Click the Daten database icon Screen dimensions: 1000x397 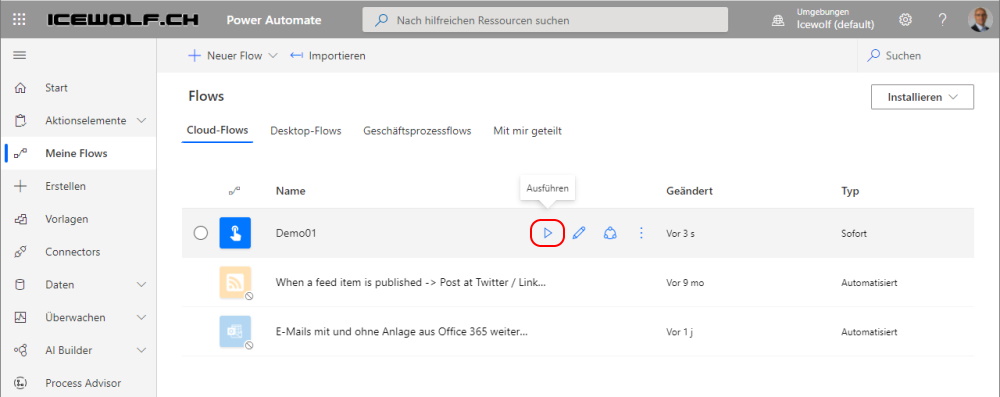20,285
